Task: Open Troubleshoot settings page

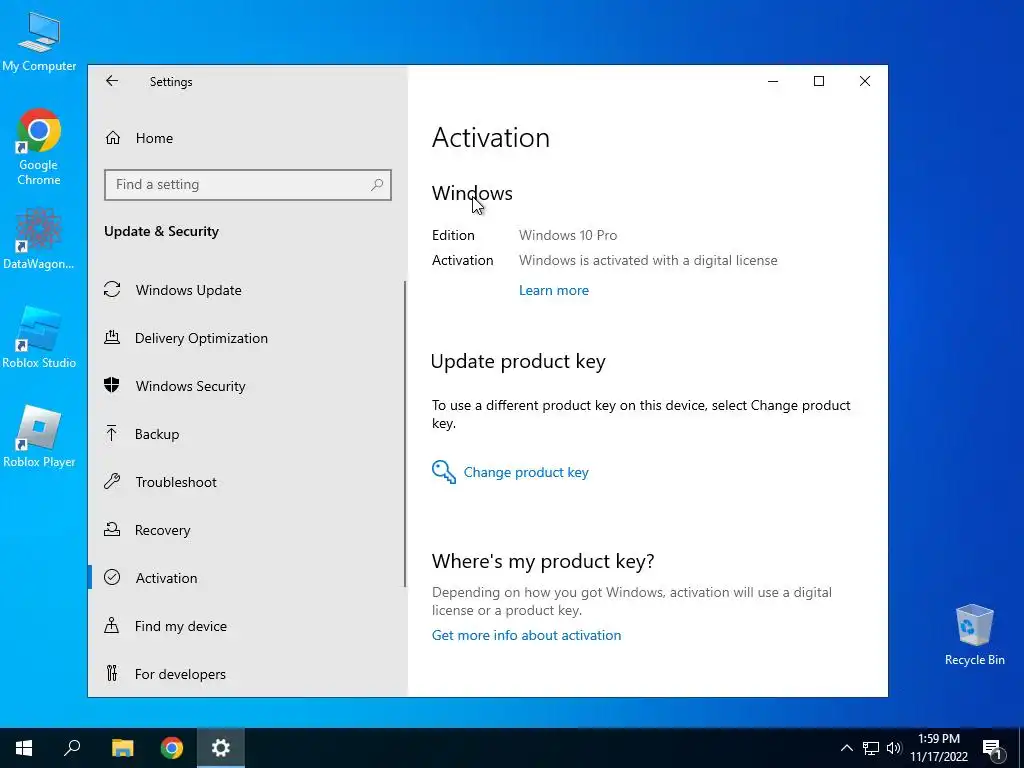Action: [x=176, y=482]
